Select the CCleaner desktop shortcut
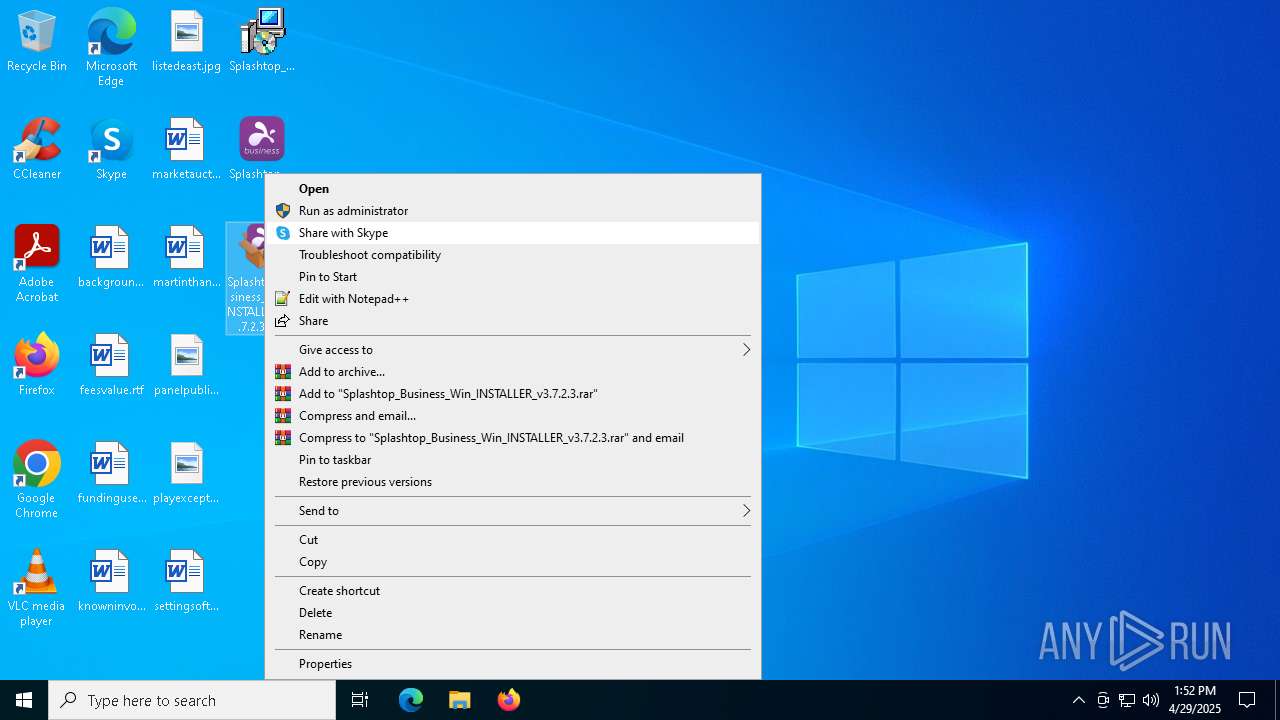 [37, 150]
